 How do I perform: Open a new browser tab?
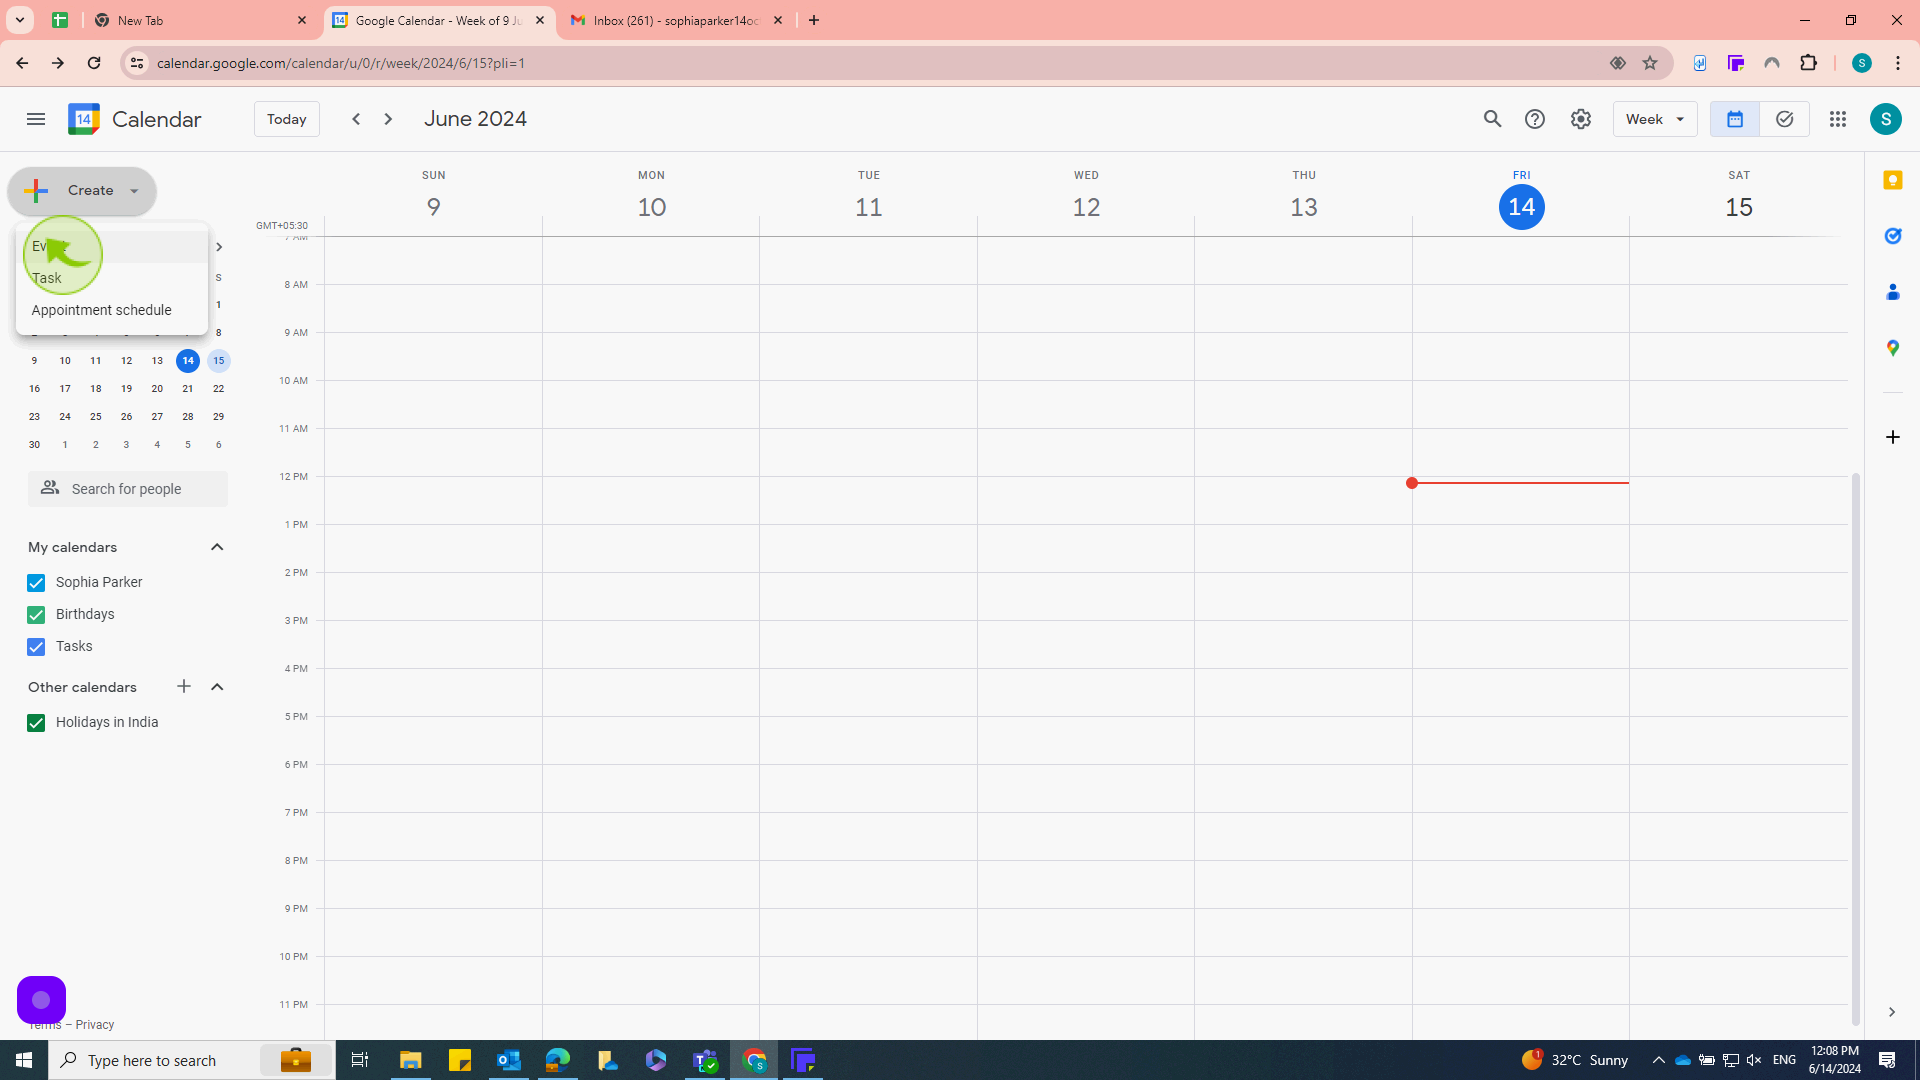[814, 20]
